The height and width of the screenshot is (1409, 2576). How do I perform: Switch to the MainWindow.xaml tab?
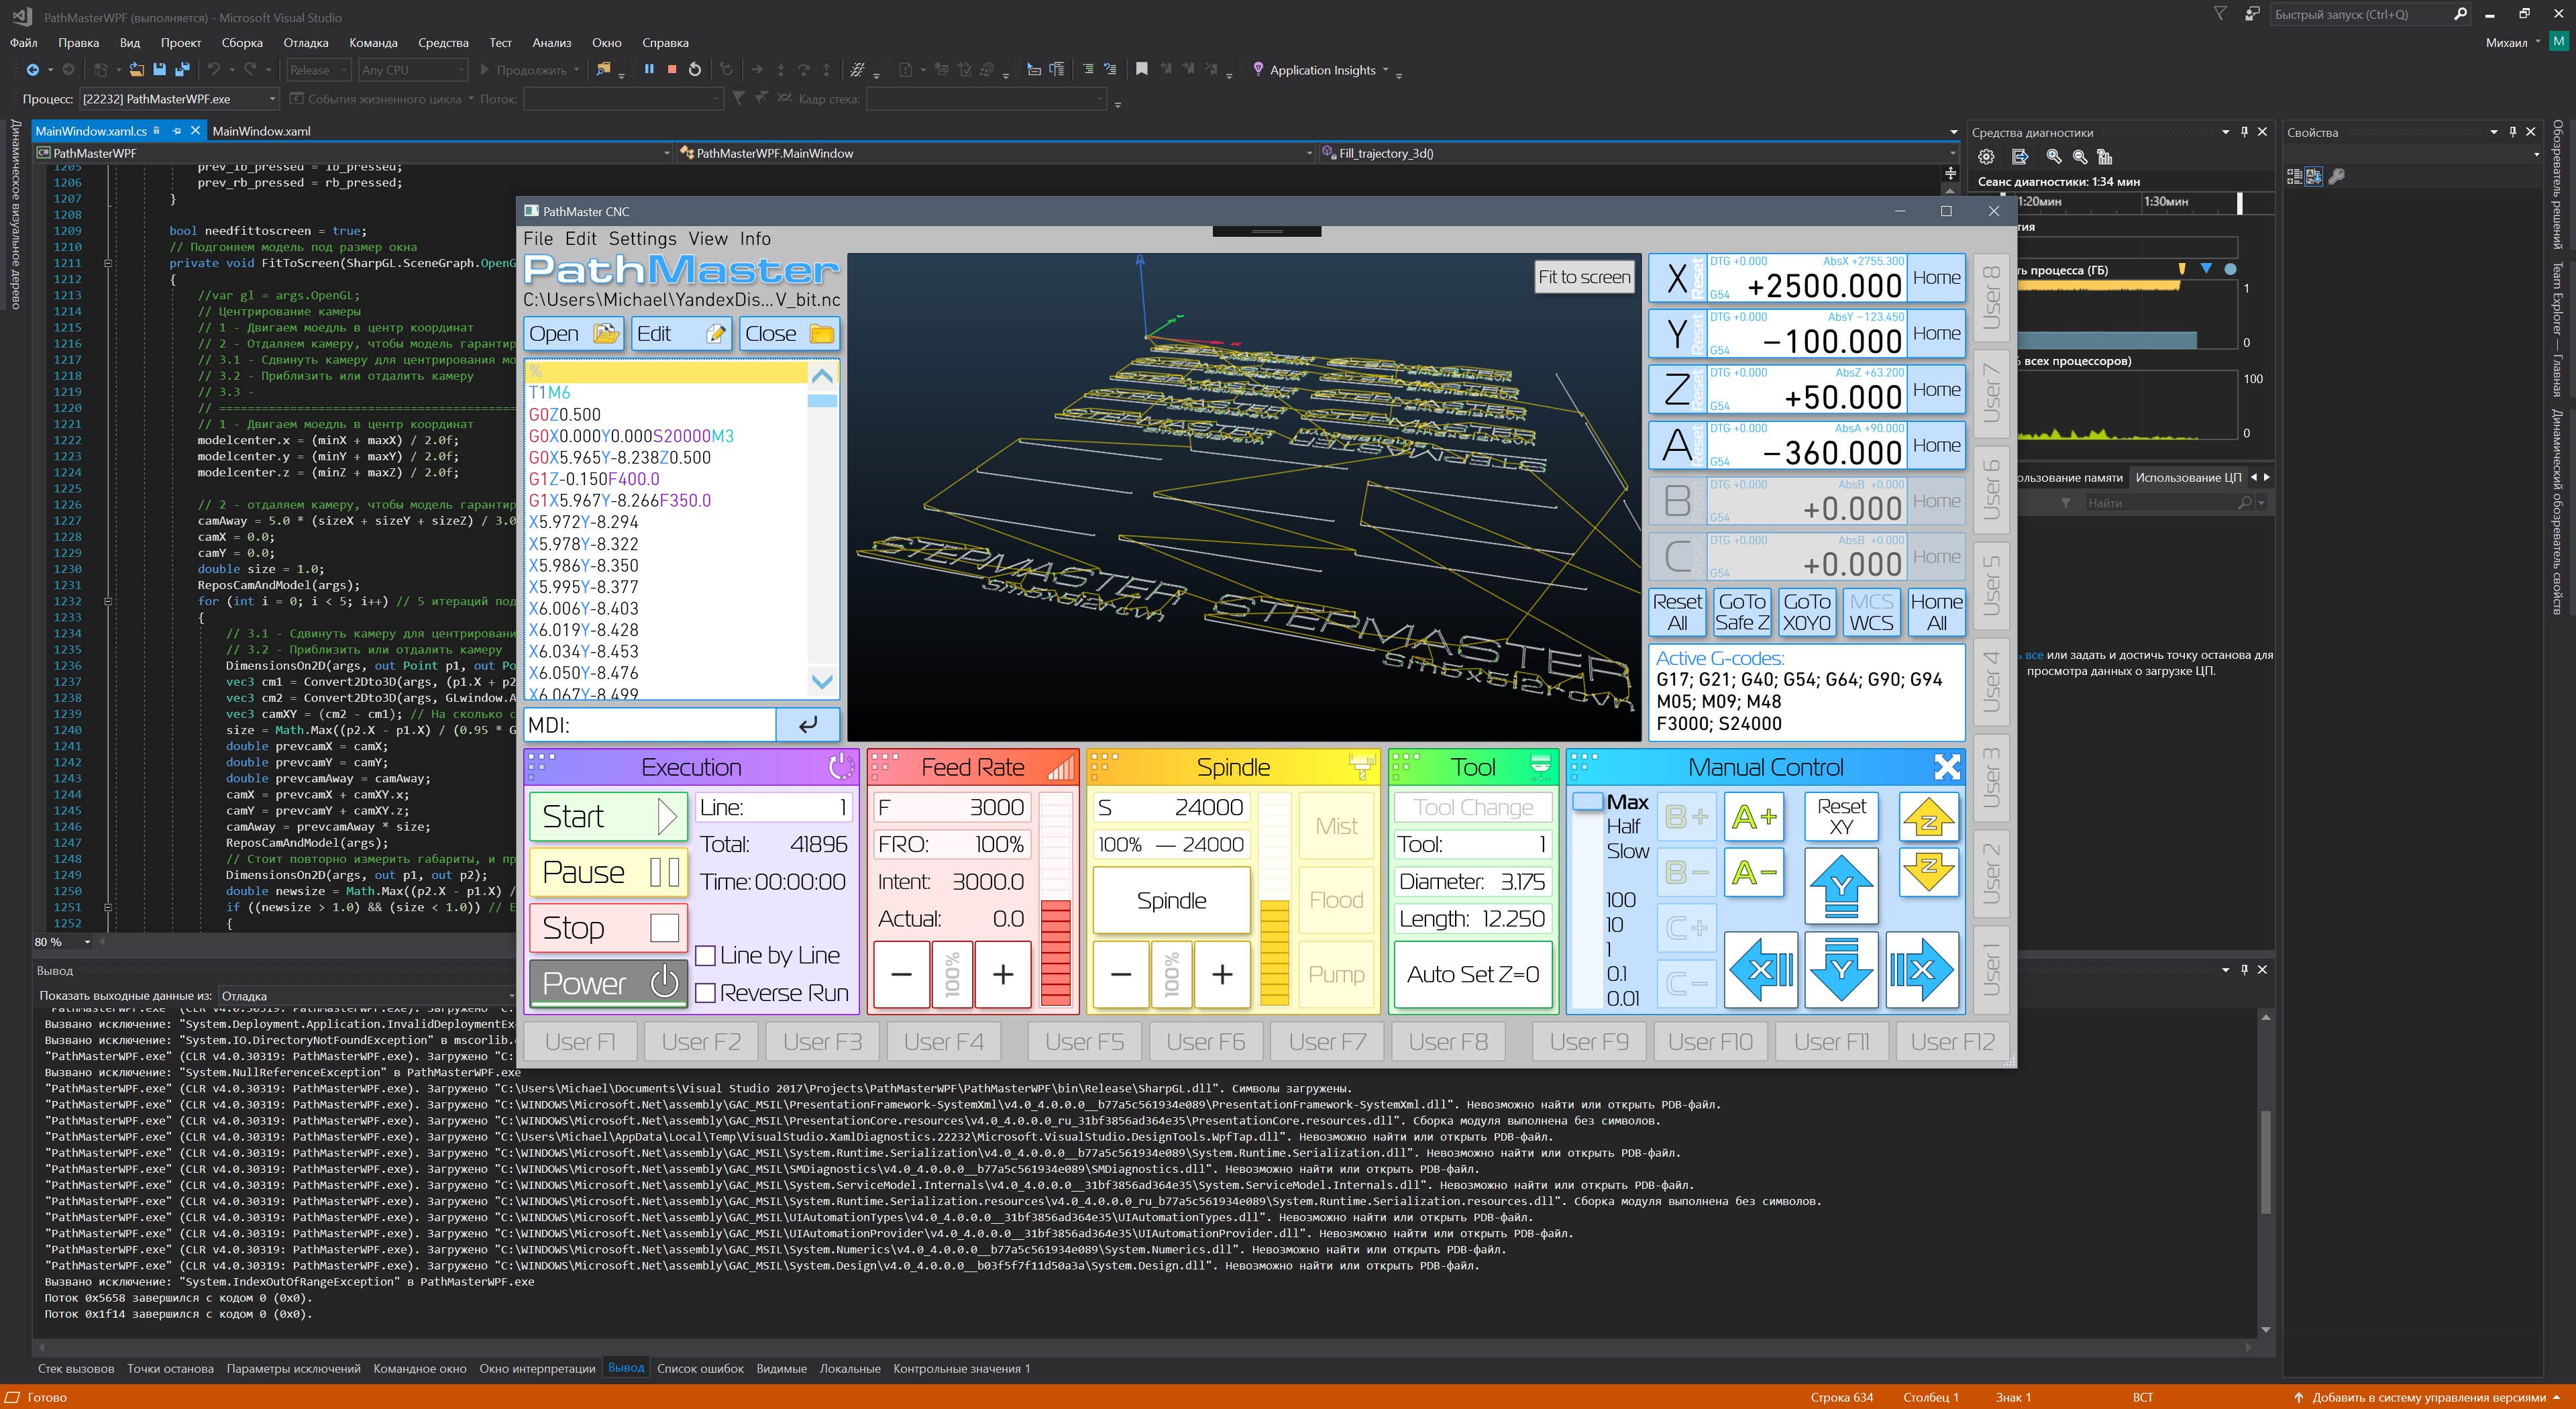tap(261, 131)
